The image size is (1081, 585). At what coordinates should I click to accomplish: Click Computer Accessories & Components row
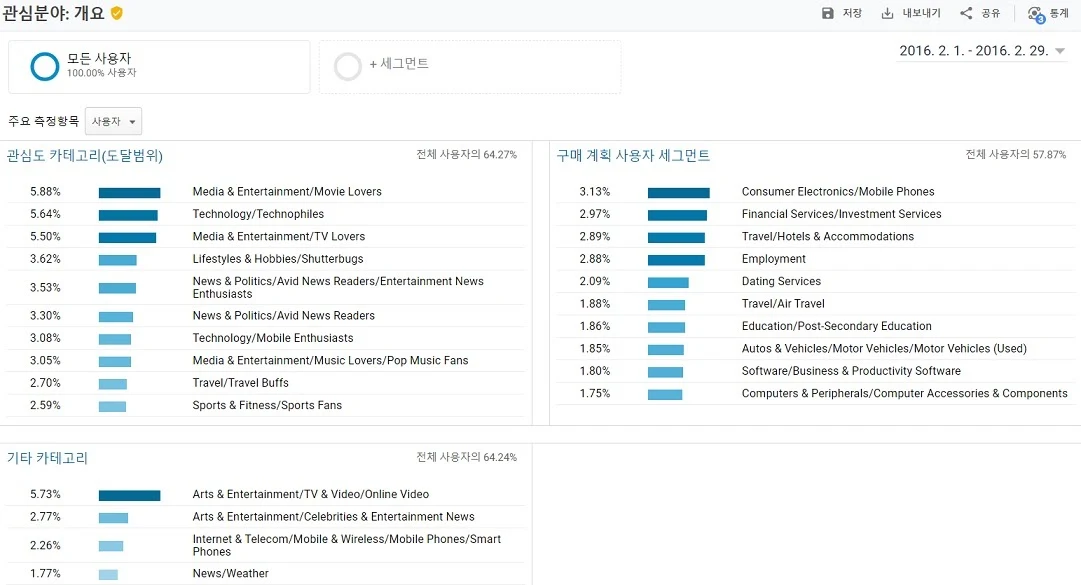pos(816,393)
